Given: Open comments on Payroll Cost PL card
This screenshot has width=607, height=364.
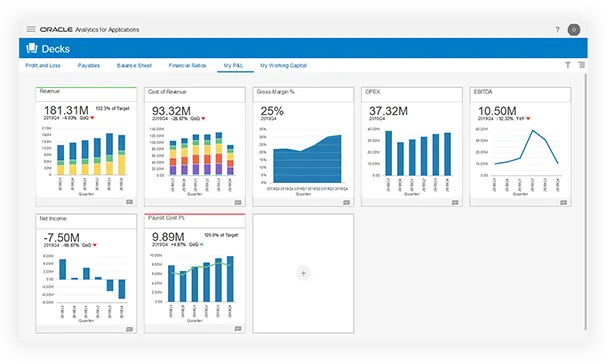Looking at the screenshot, I should click(238, 329).
